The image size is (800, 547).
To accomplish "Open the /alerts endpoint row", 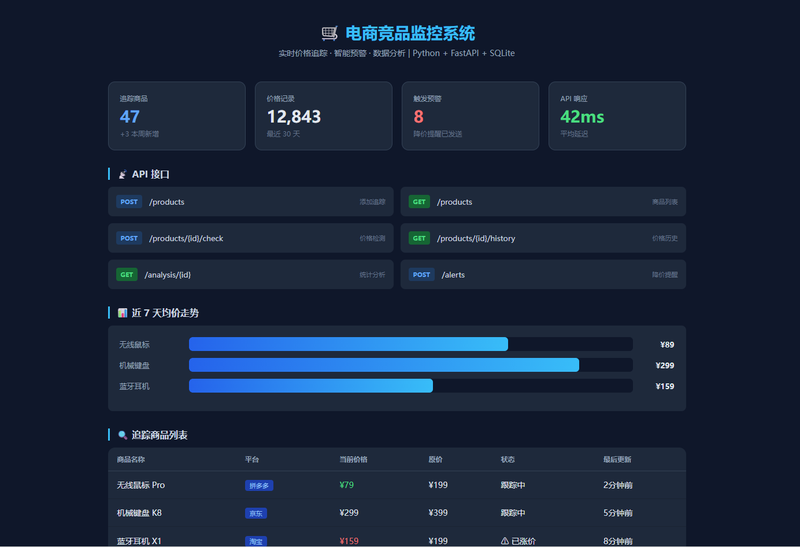I will pyautogui.click(x=543, y=275).
